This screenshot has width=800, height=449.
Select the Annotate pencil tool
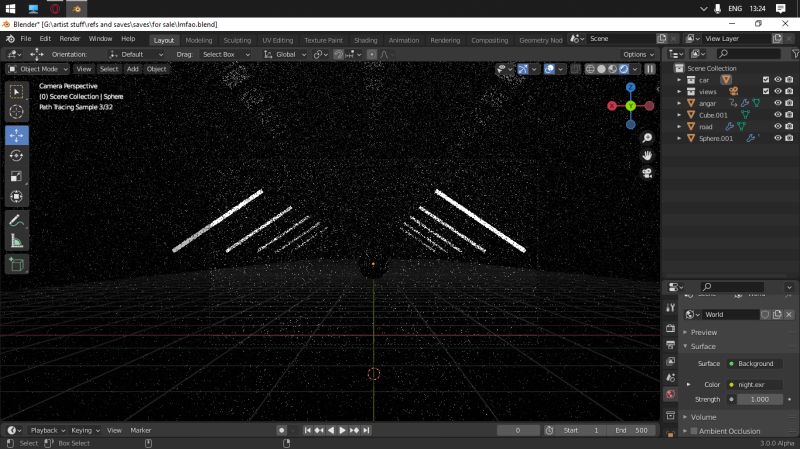pyautogui.click(x=16, y=220)
